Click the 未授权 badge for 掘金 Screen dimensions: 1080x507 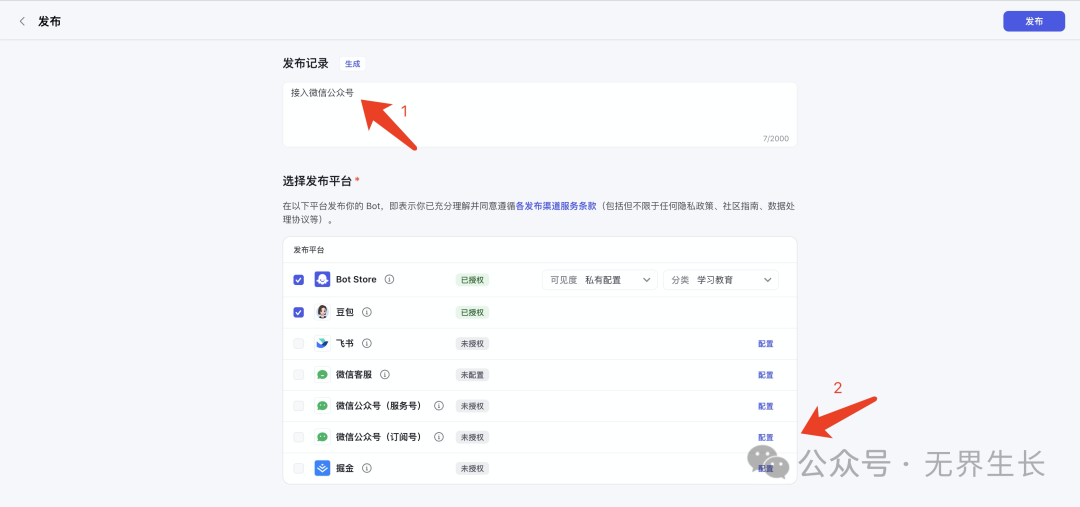(x=472, y=468)
